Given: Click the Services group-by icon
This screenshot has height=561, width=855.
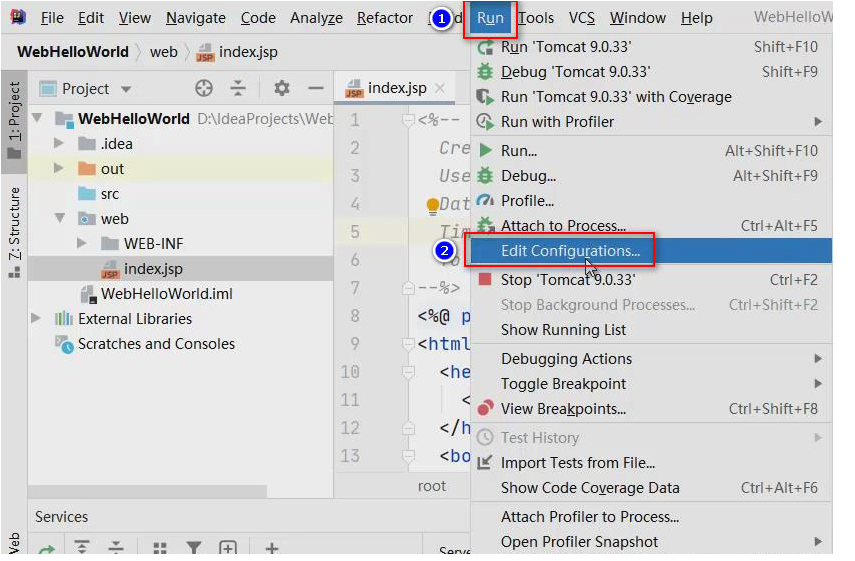Looking at the screenshot, I should tap(160, 548).
